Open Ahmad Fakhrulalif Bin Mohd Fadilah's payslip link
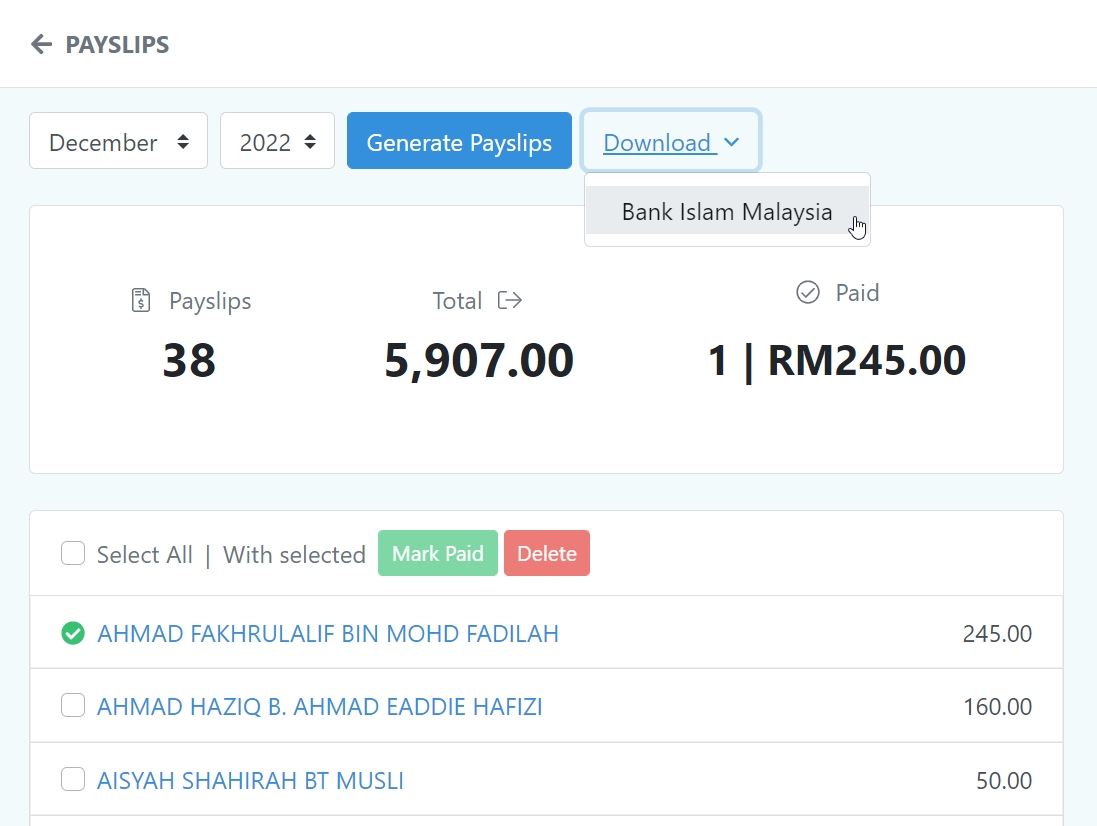 click(x=327, y=634)
